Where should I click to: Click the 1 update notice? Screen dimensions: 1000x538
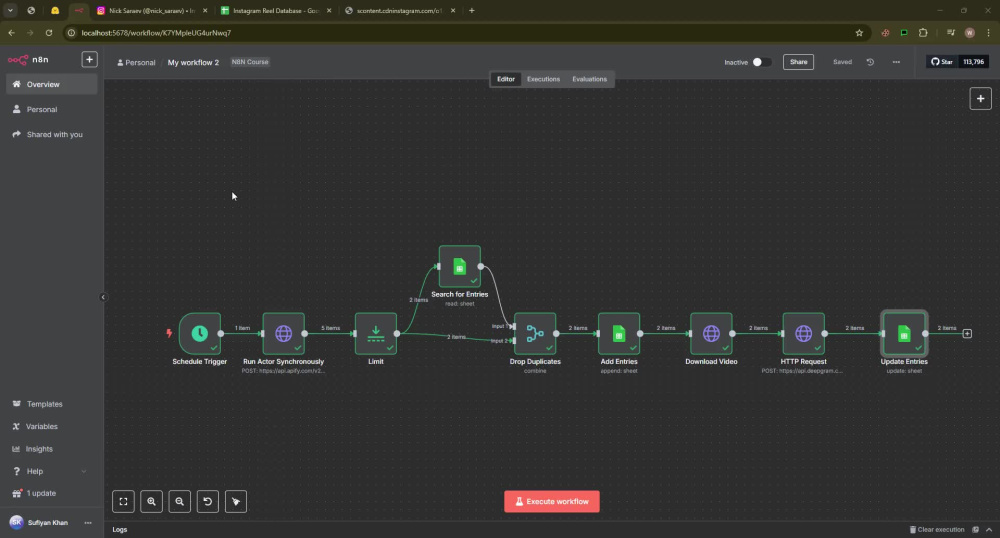50,493
